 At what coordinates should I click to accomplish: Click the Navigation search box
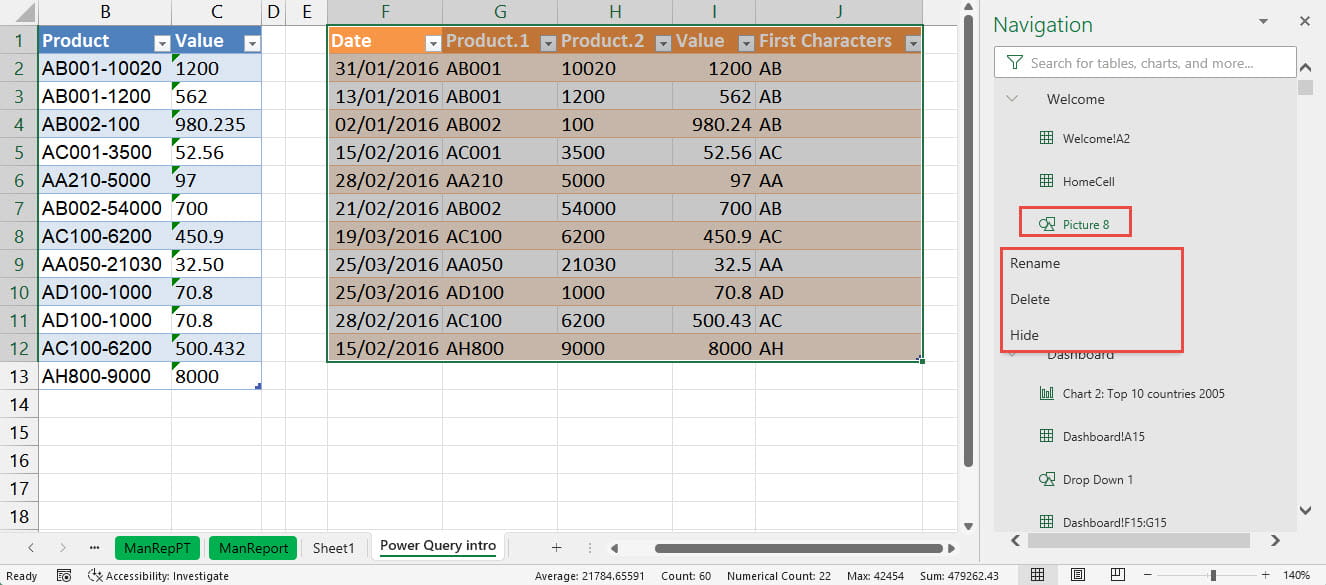(x=1145, y=63)
